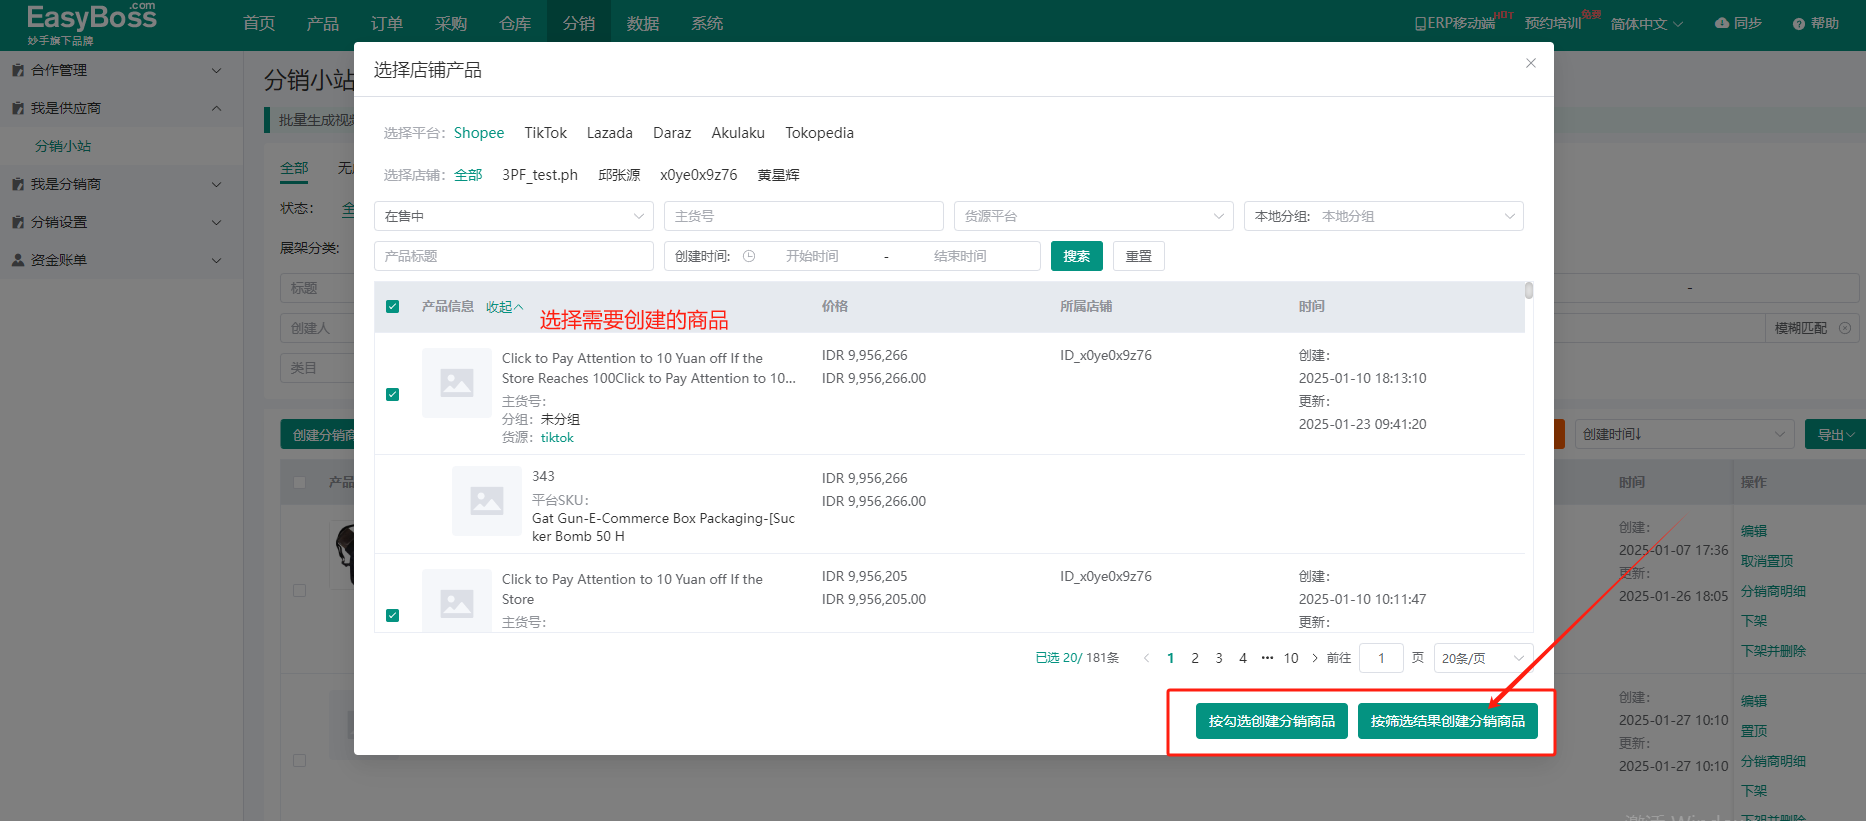Select the TikTok platform tab
Image resolution: width=1866 pixels, height=821 pixels.
(x=546, y=133)
